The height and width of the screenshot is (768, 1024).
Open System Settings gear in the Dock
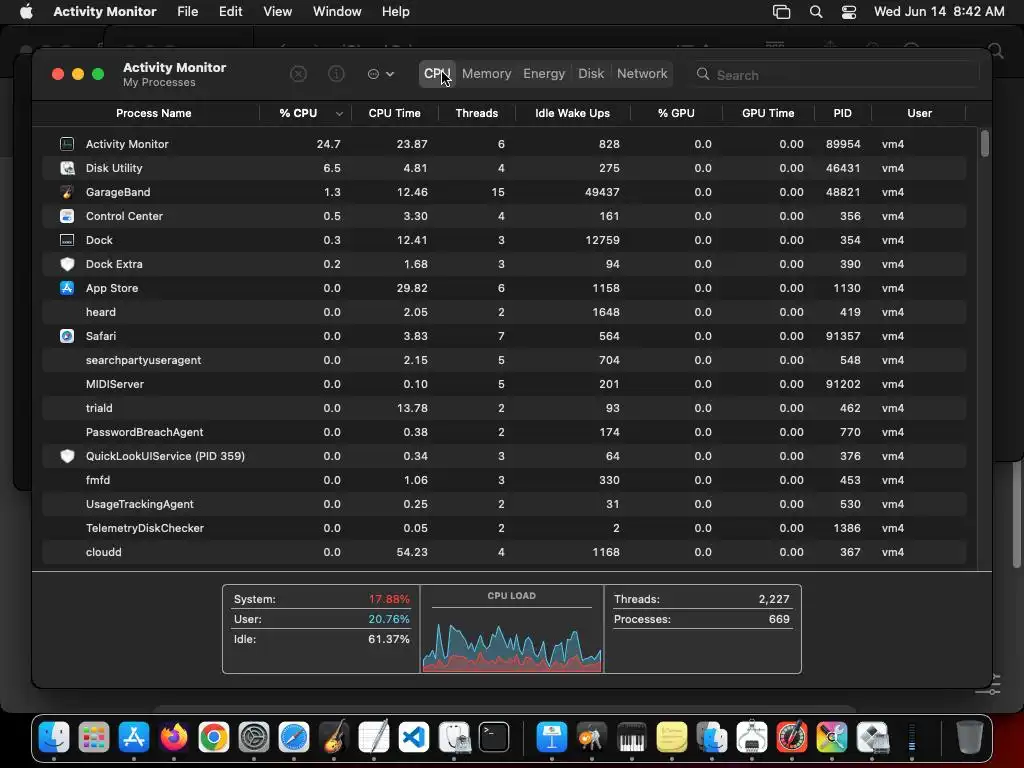pyautogui.click(x=254, y=738)
